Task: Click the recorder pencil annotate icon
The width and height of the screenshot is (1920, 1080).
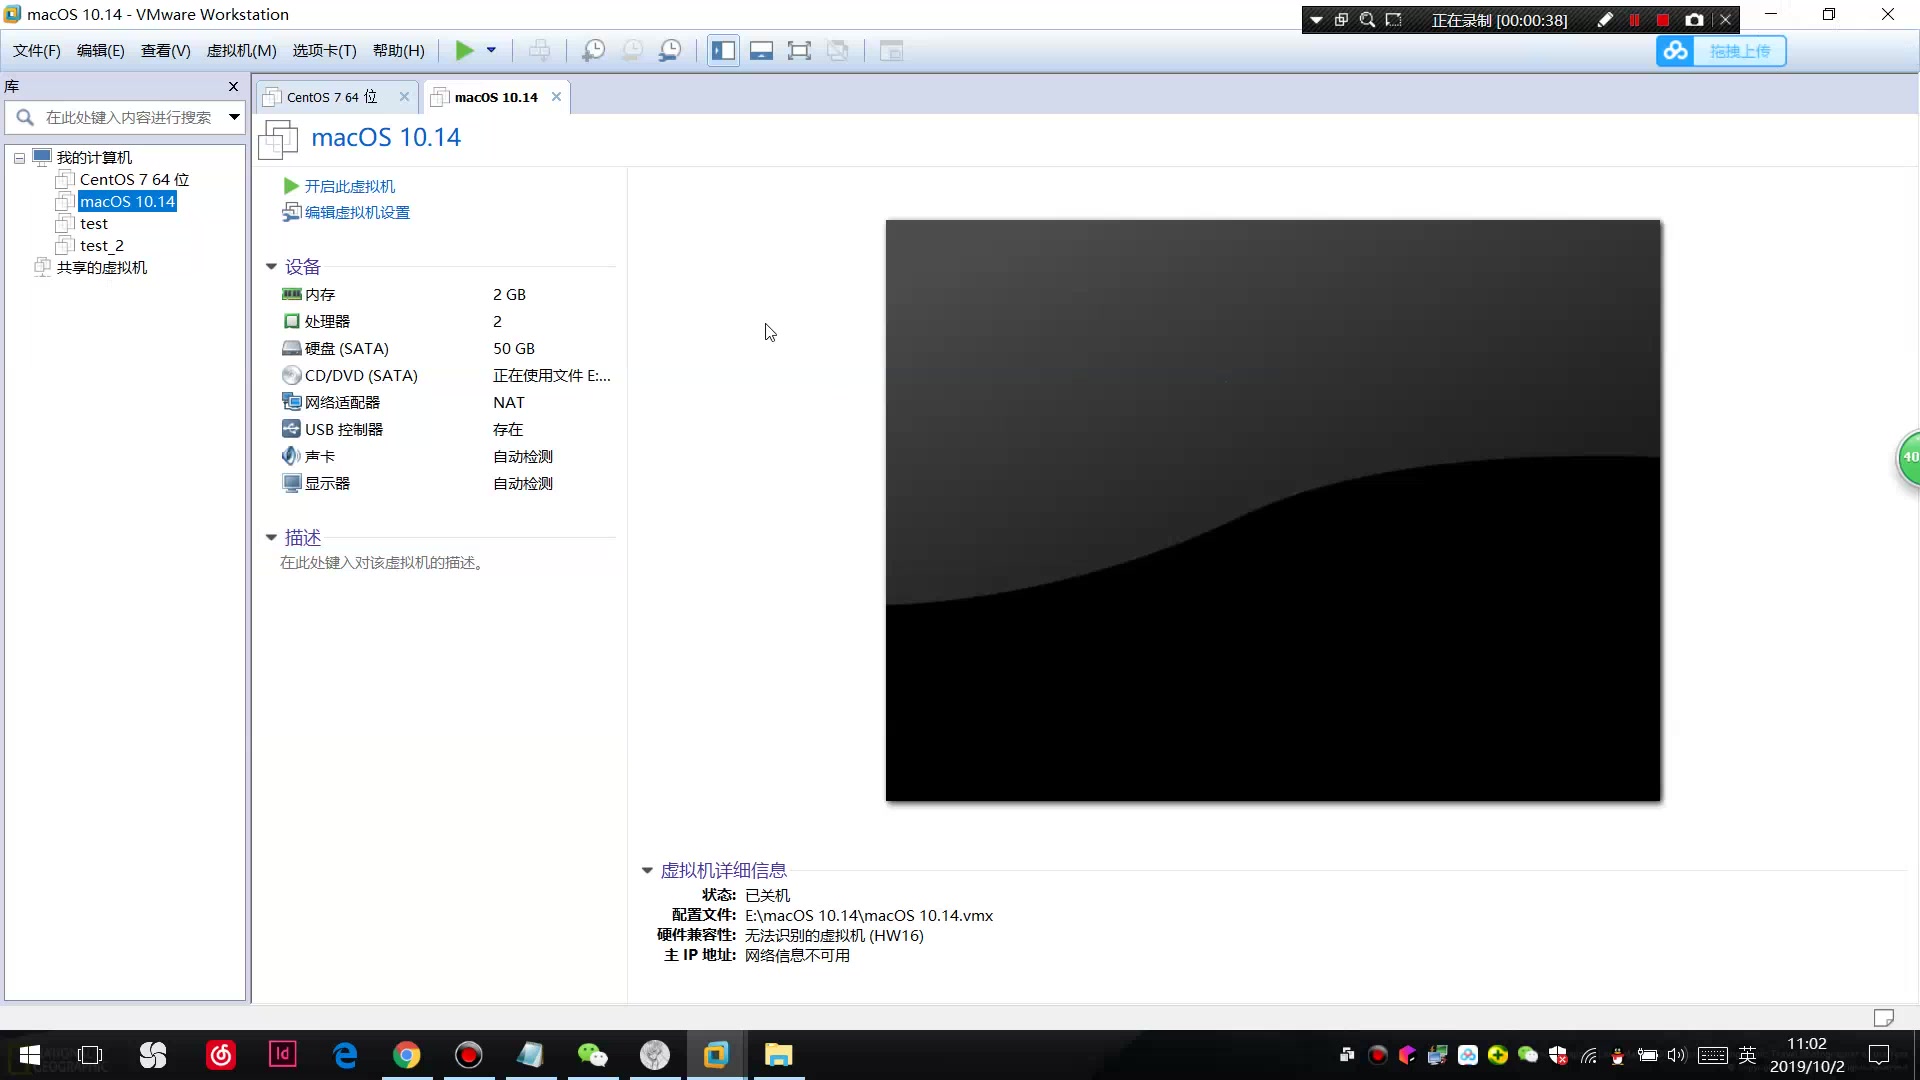Action: 1605,20
